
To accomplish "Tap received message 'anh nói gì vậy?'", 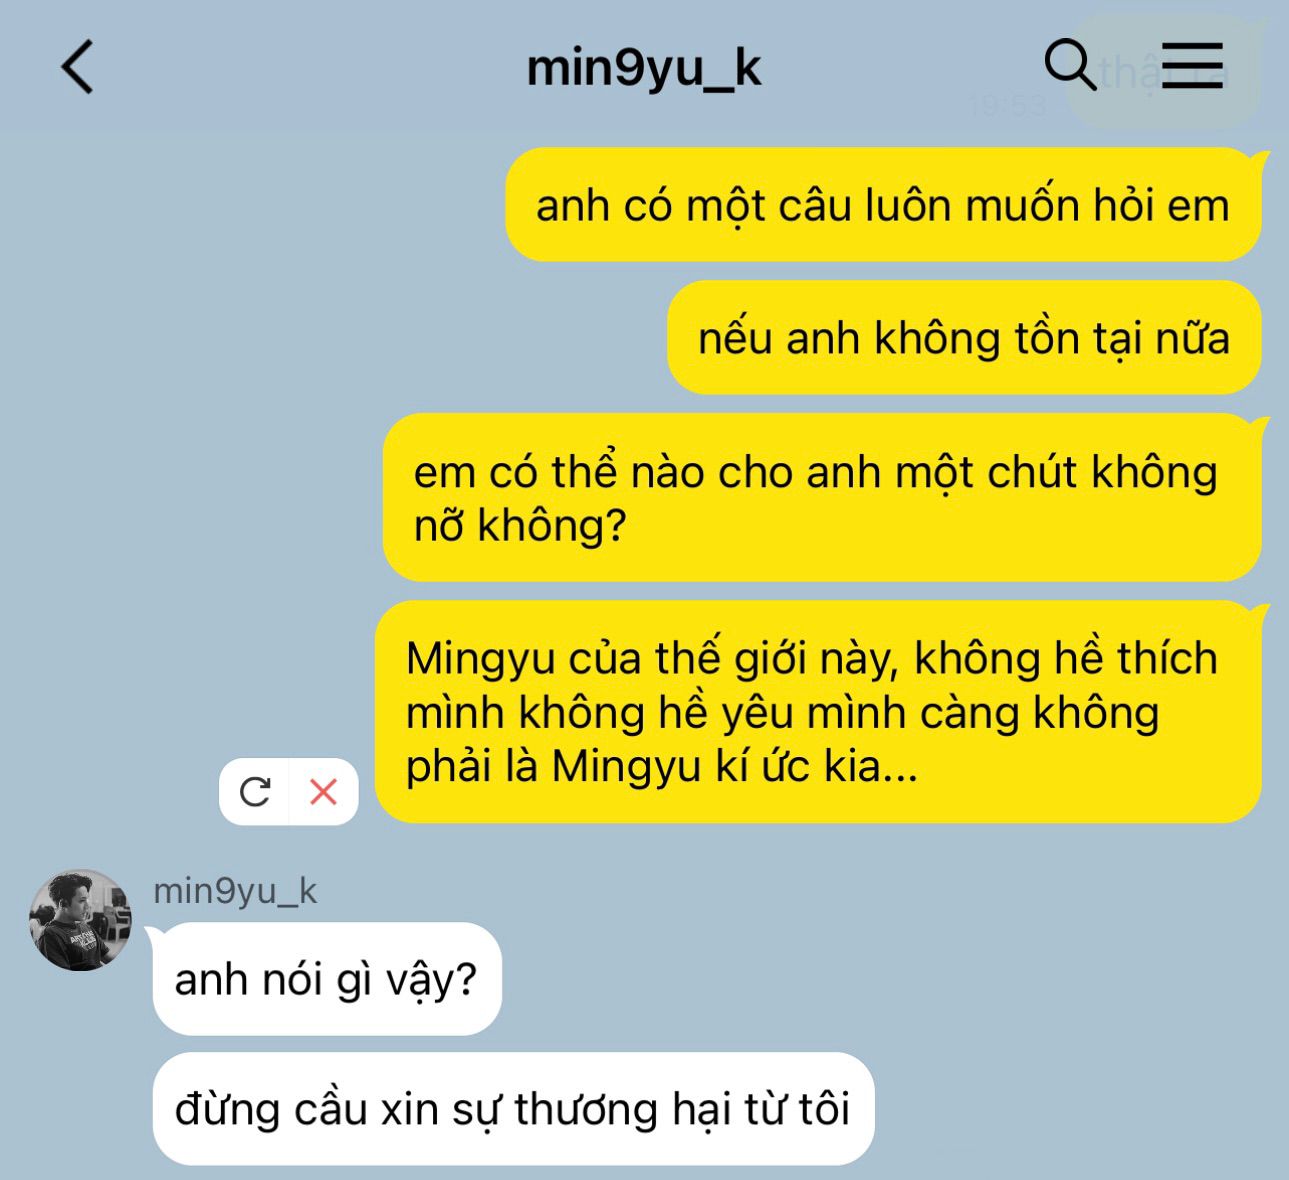I will coord(326,979).
